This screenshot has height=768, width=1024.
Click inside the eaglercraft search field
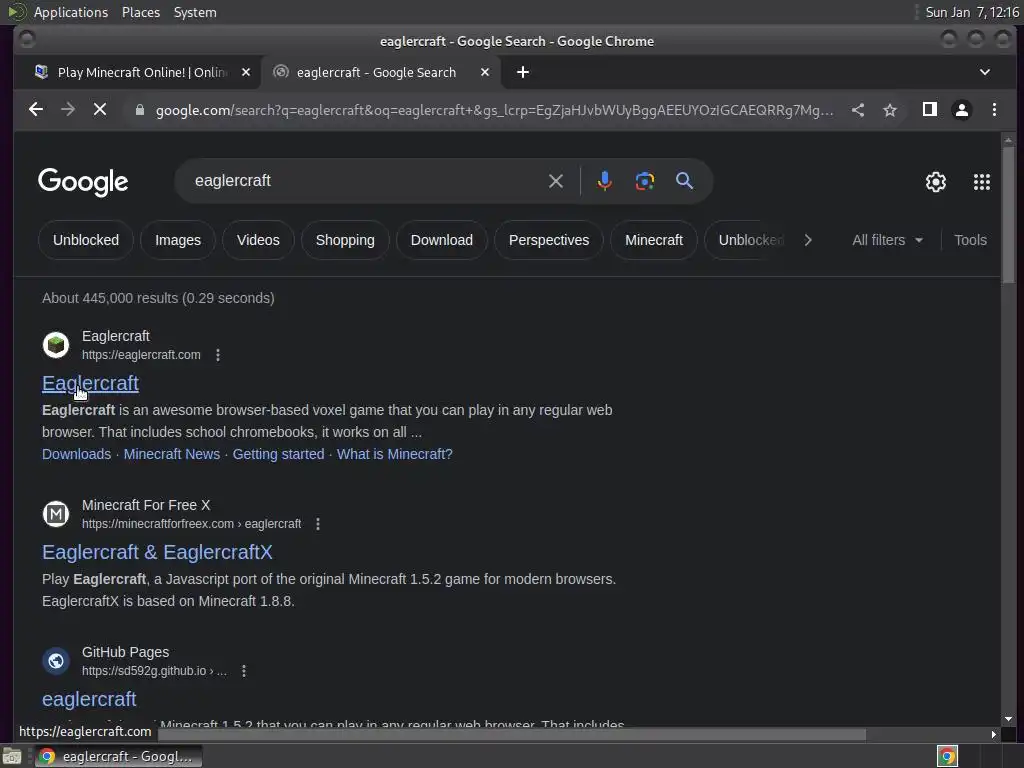tap(366, 181)
